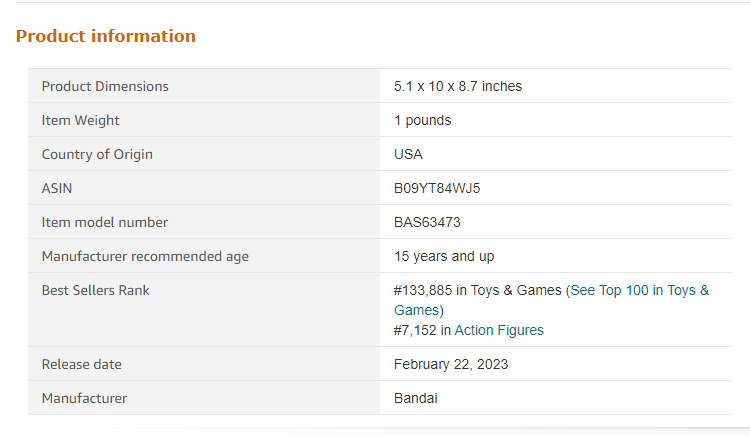Click the Bandai manufacturer value
This screenshot has height=435, width=750.
tap(415, 398)
